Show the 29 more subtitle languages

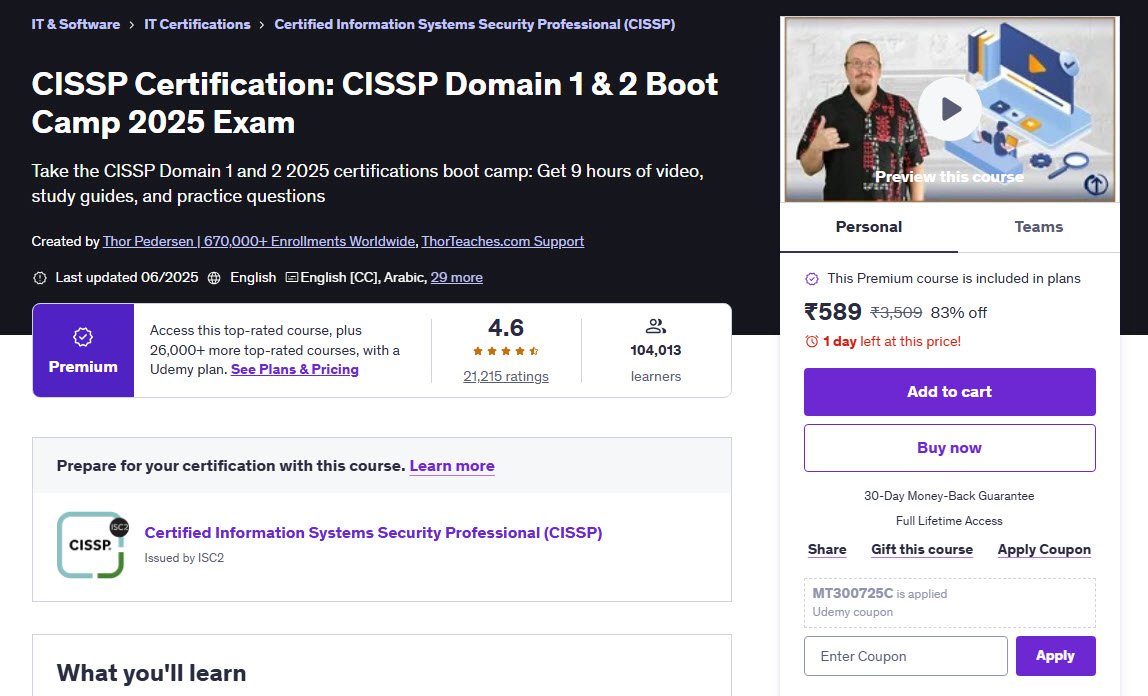[x=456, y=277]
